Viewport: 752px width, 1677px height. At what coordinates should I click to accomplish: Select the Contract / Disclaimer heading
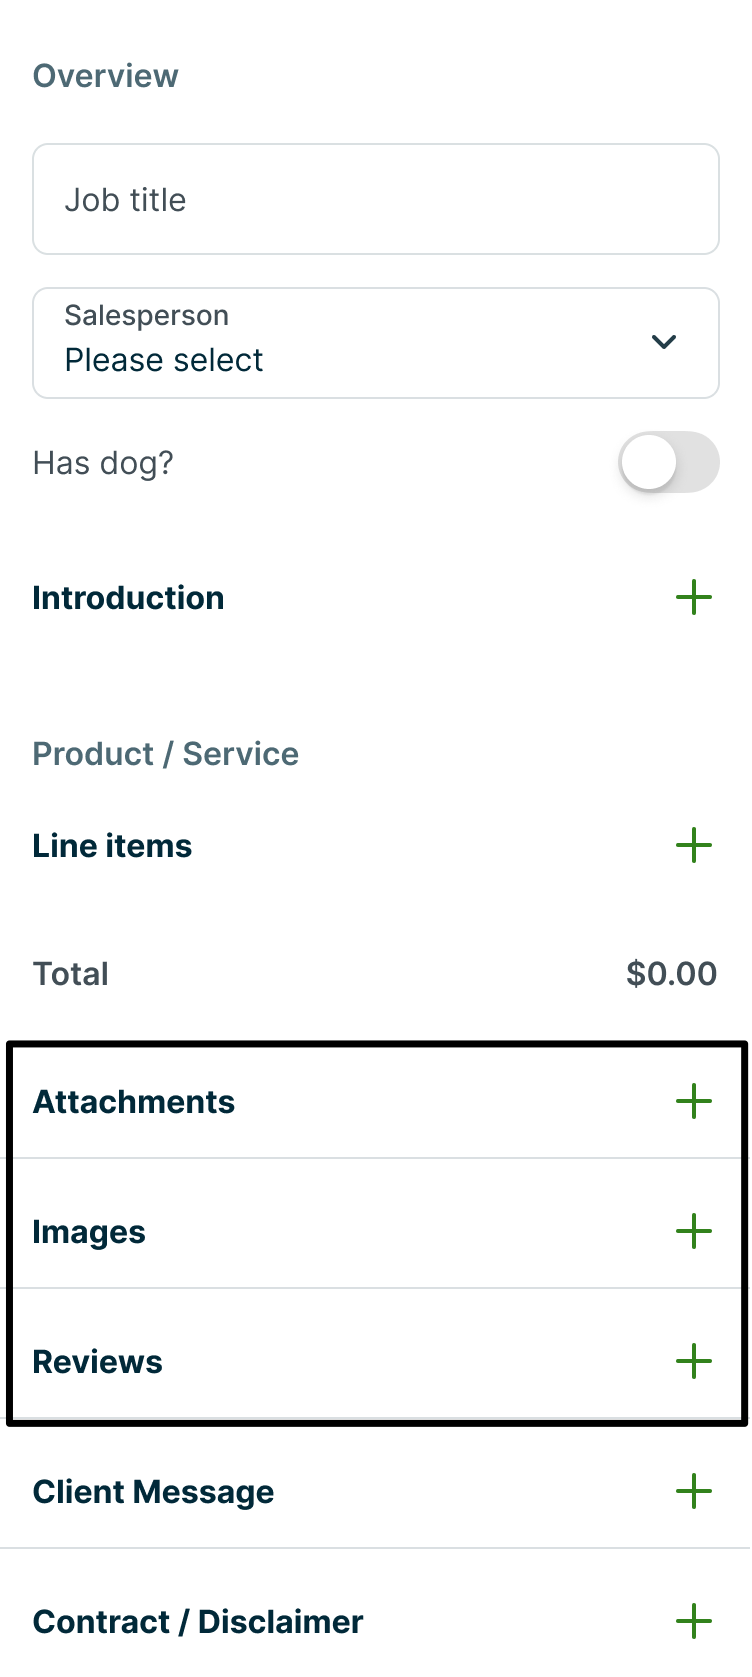pos(198,1622)
